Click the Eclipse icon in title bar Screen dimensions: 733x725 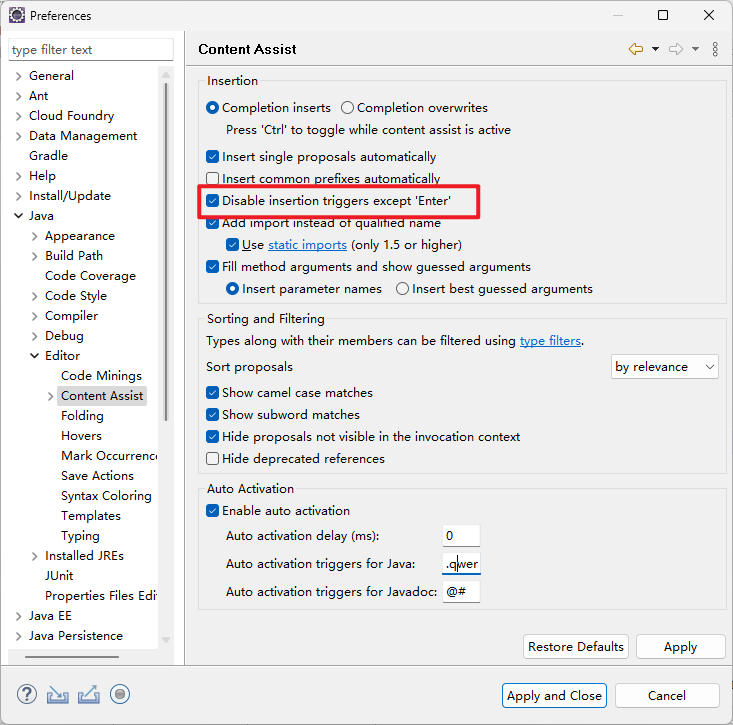click(17, 16)
